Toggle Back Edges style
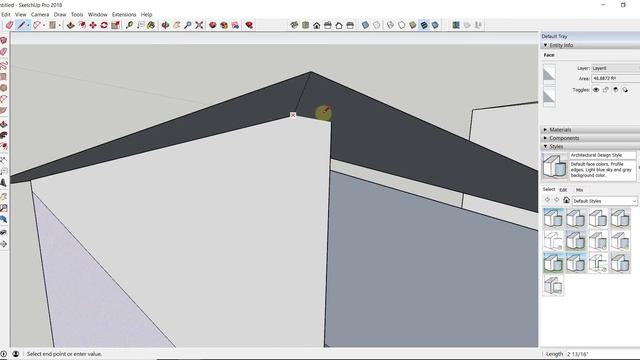This screenshot has height=360, width=640. click(x=376, y=25)
